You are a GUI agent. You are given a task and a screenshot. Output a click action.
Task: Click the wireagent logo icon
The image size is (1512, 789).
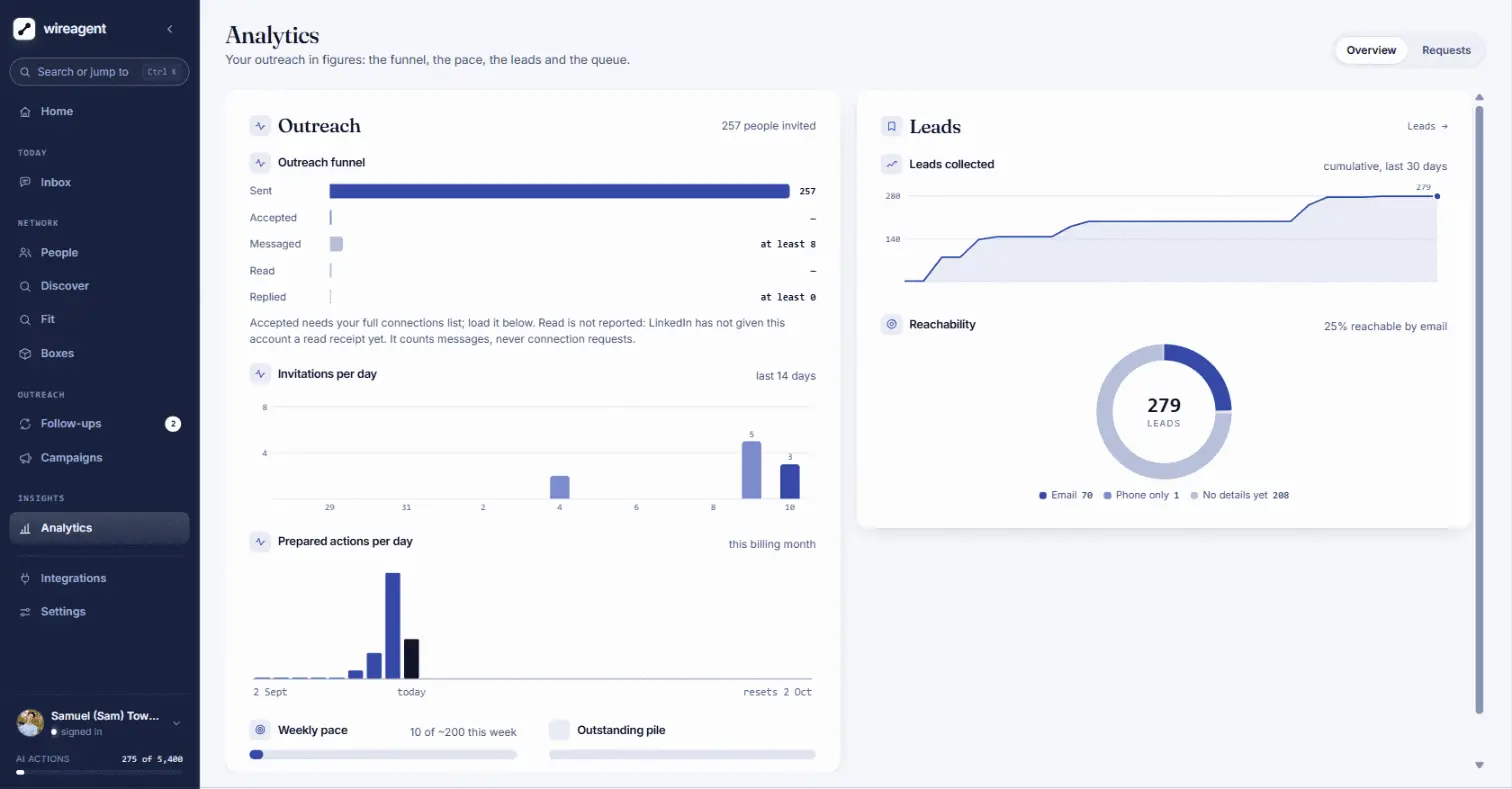(x=24, y=29)
